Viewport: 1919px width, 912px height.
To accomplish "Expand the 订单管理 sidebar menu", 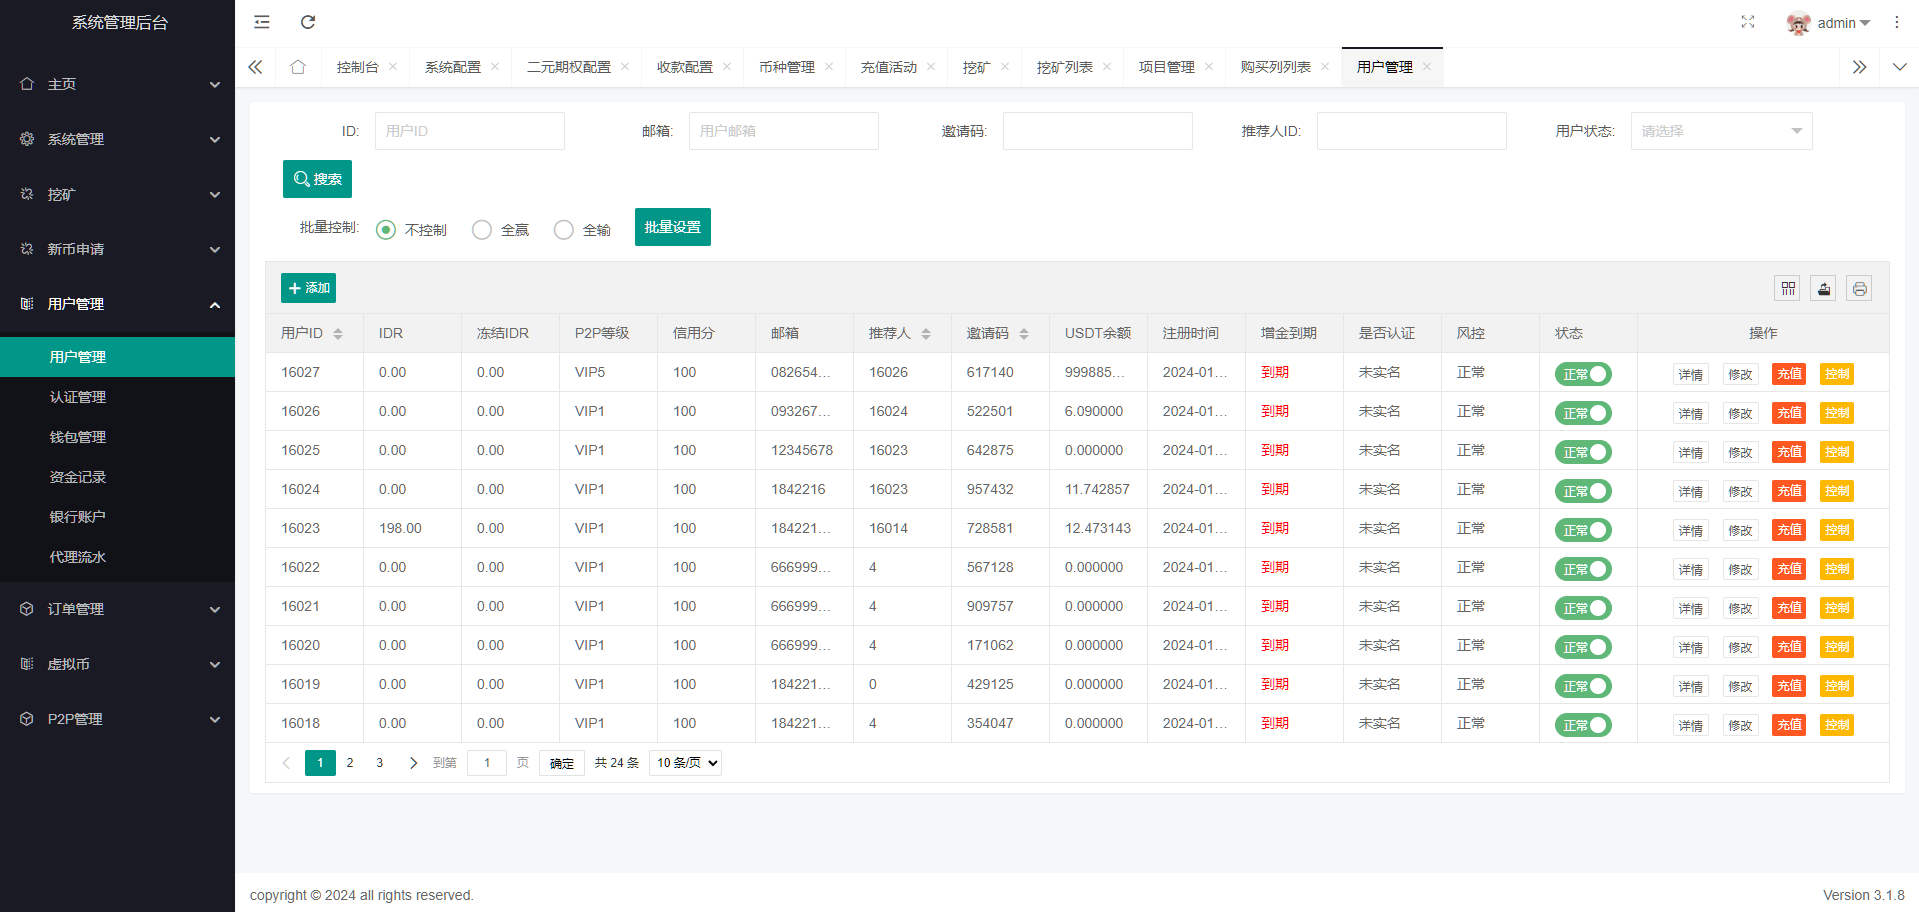I will (118, 609).
